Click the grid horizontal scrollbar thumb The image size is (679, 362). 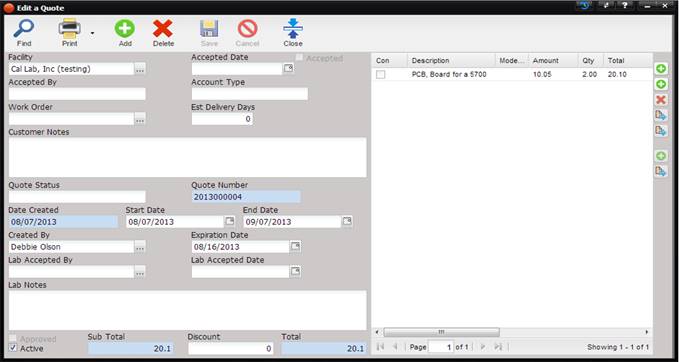point(441,332)
